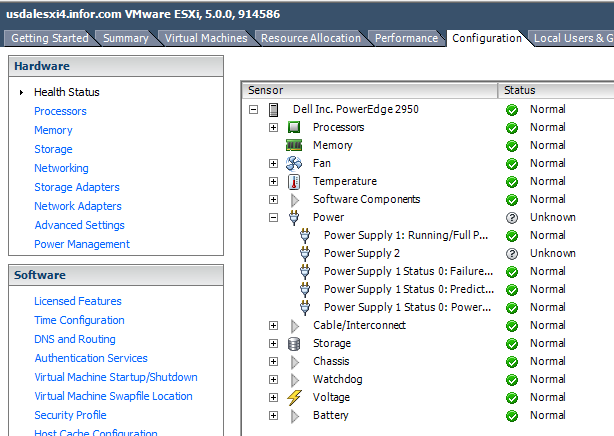Open the Security Profile link
Screen dimensions: 614x436
[x=70, y=415]
